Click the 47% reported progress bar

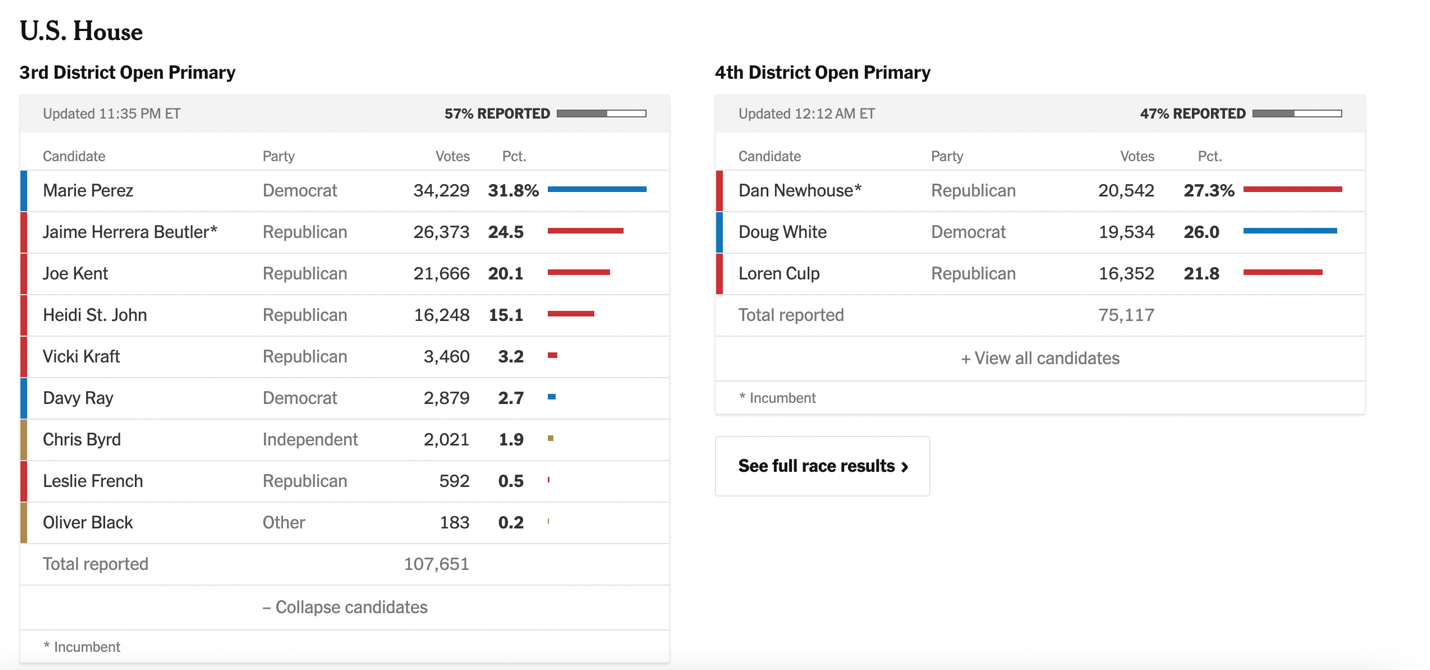click(1297, 114)
